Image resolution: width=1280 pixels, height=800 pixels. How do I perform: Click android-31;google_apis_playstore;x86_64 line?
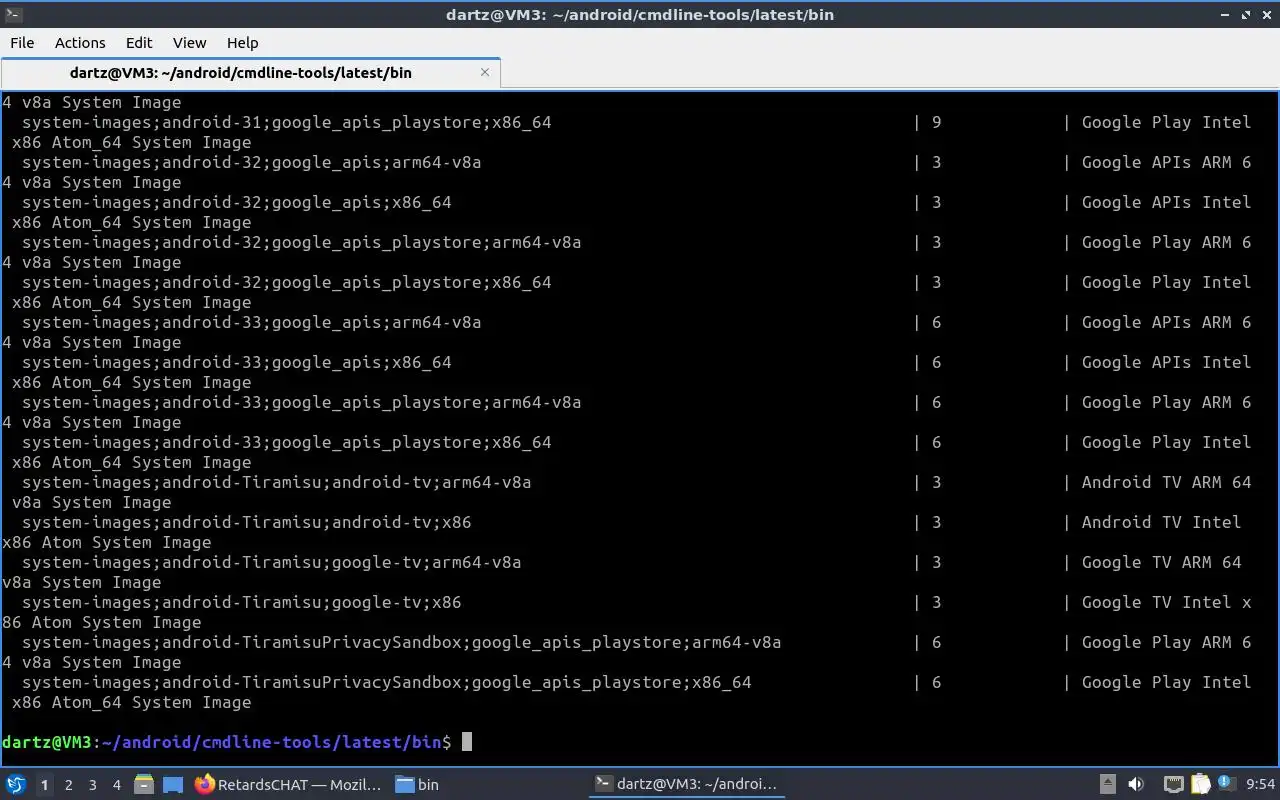pos(286,122)
